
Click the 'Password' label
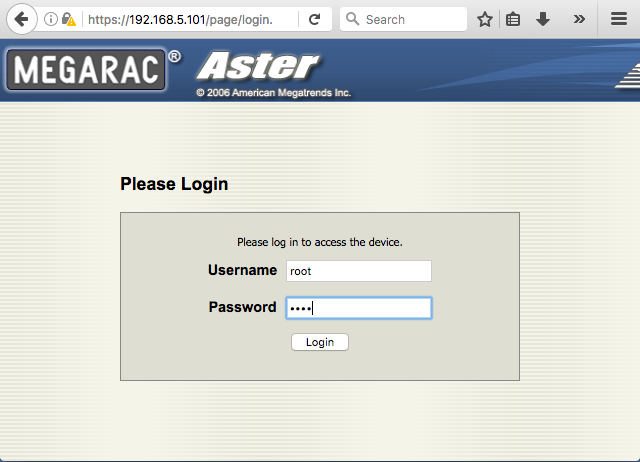pos(242,307)
